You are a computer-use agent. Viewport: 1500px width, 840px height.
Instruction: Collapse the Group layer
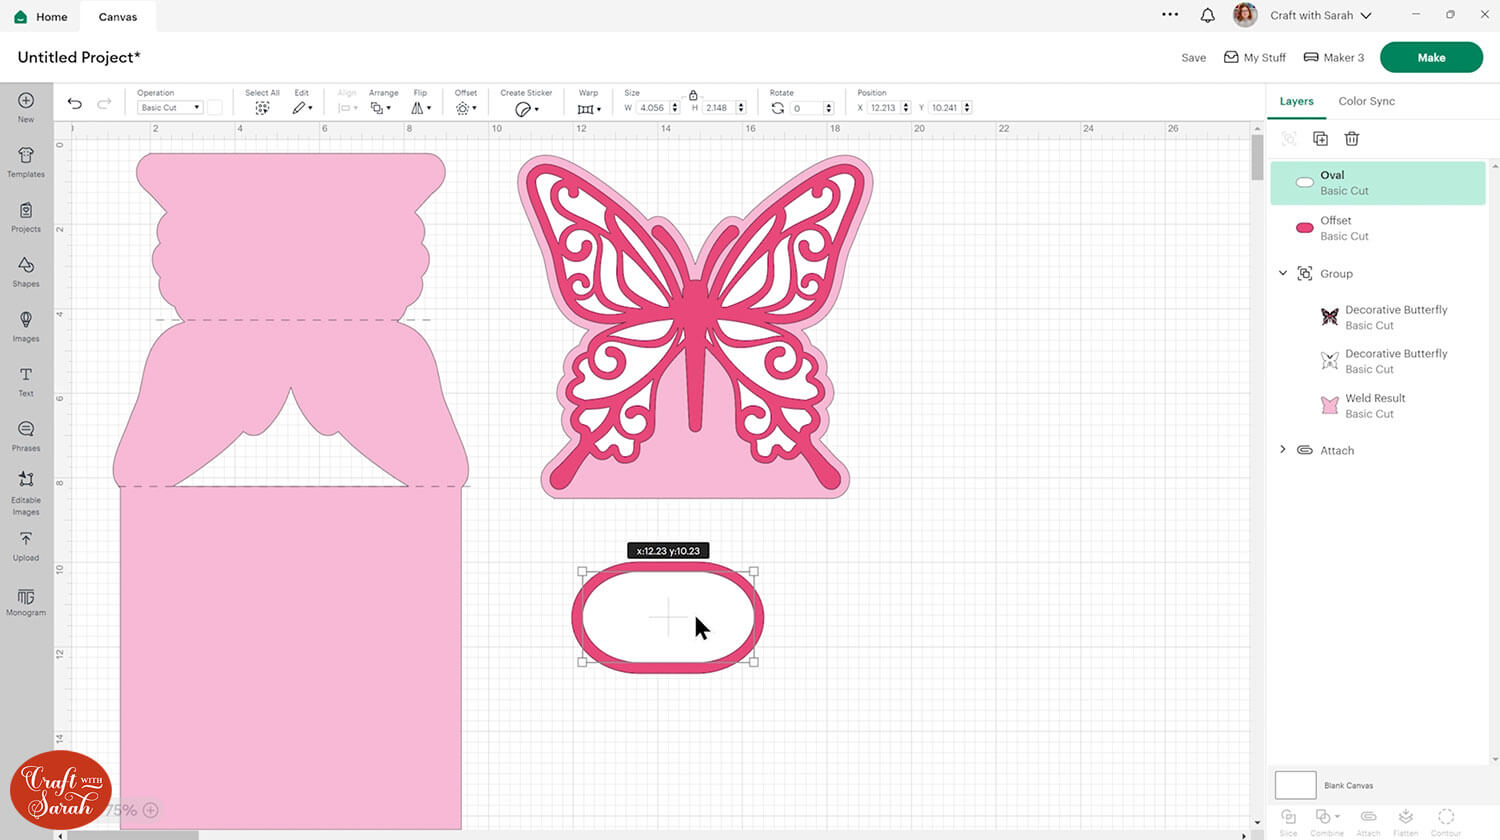coord(1283,273)
